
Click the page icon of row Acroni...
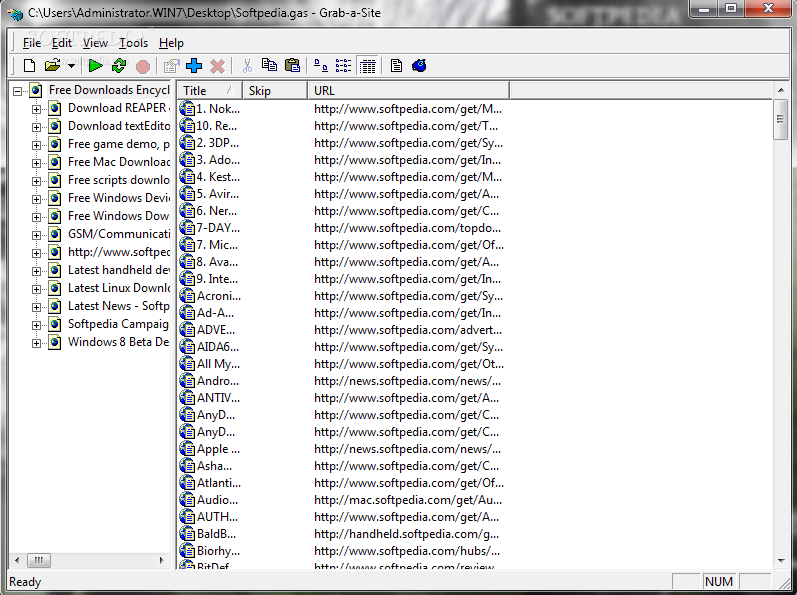point(188,296)
